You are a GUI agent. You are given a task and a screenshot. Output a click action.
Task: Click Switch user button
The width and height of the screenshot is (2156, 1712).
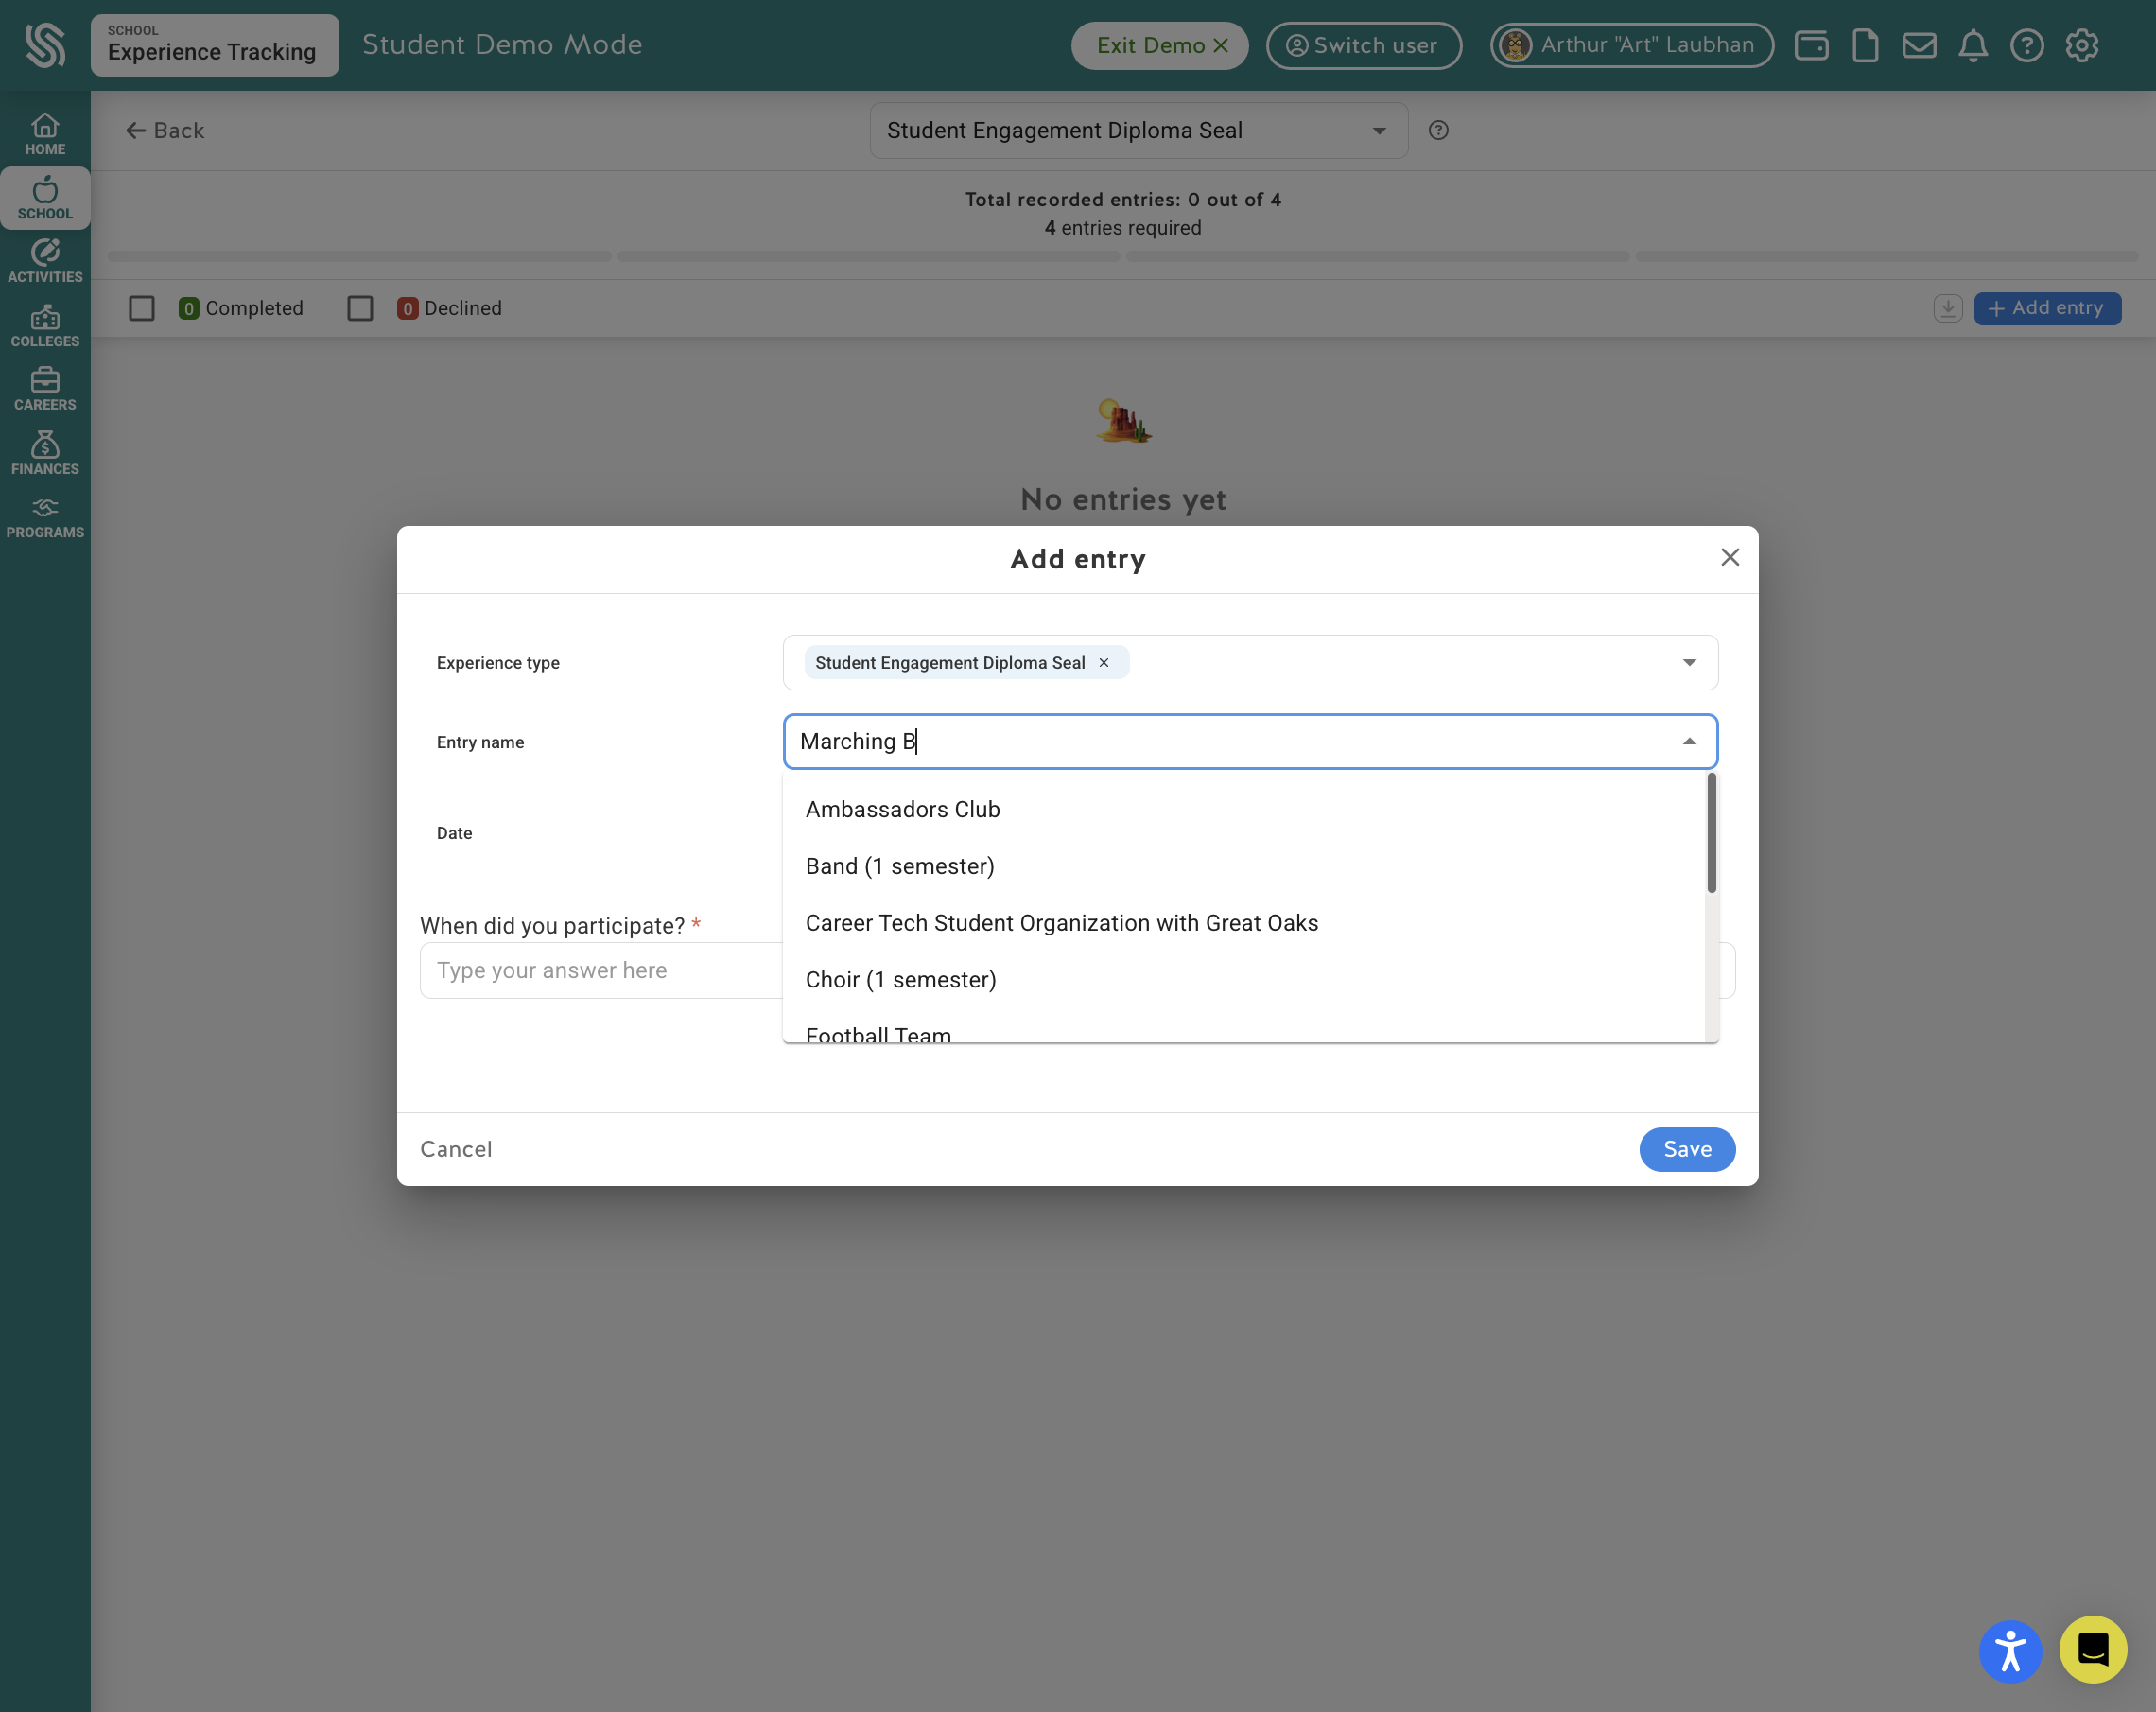[x=1363, y=45]
